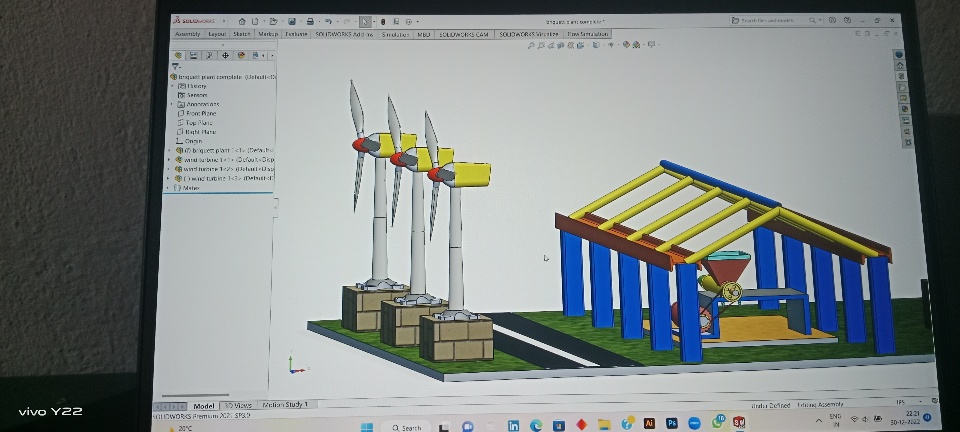Open WhatsApp from the taskbar
The image size is (960, 432).
717,423
